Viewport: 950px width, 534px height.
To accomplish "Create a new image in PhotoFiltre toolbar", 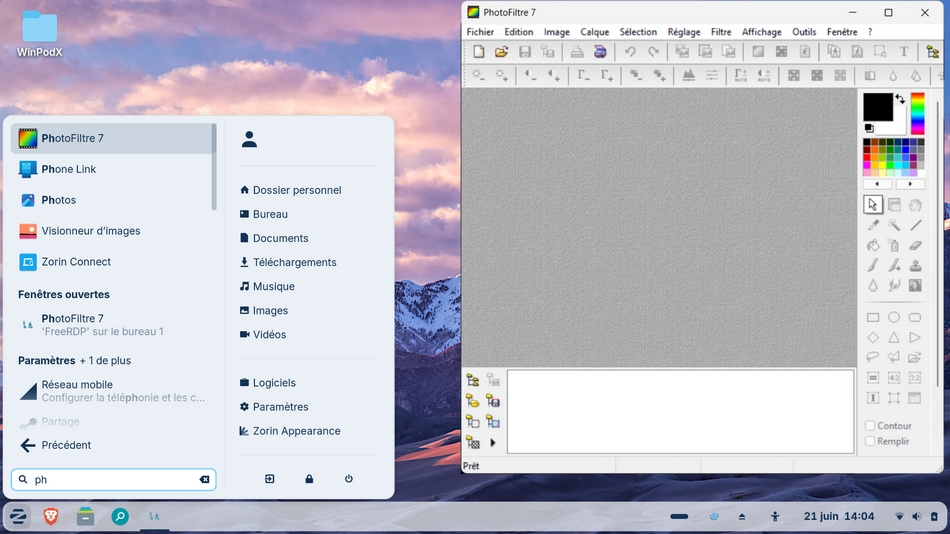I will pos(479,52).
